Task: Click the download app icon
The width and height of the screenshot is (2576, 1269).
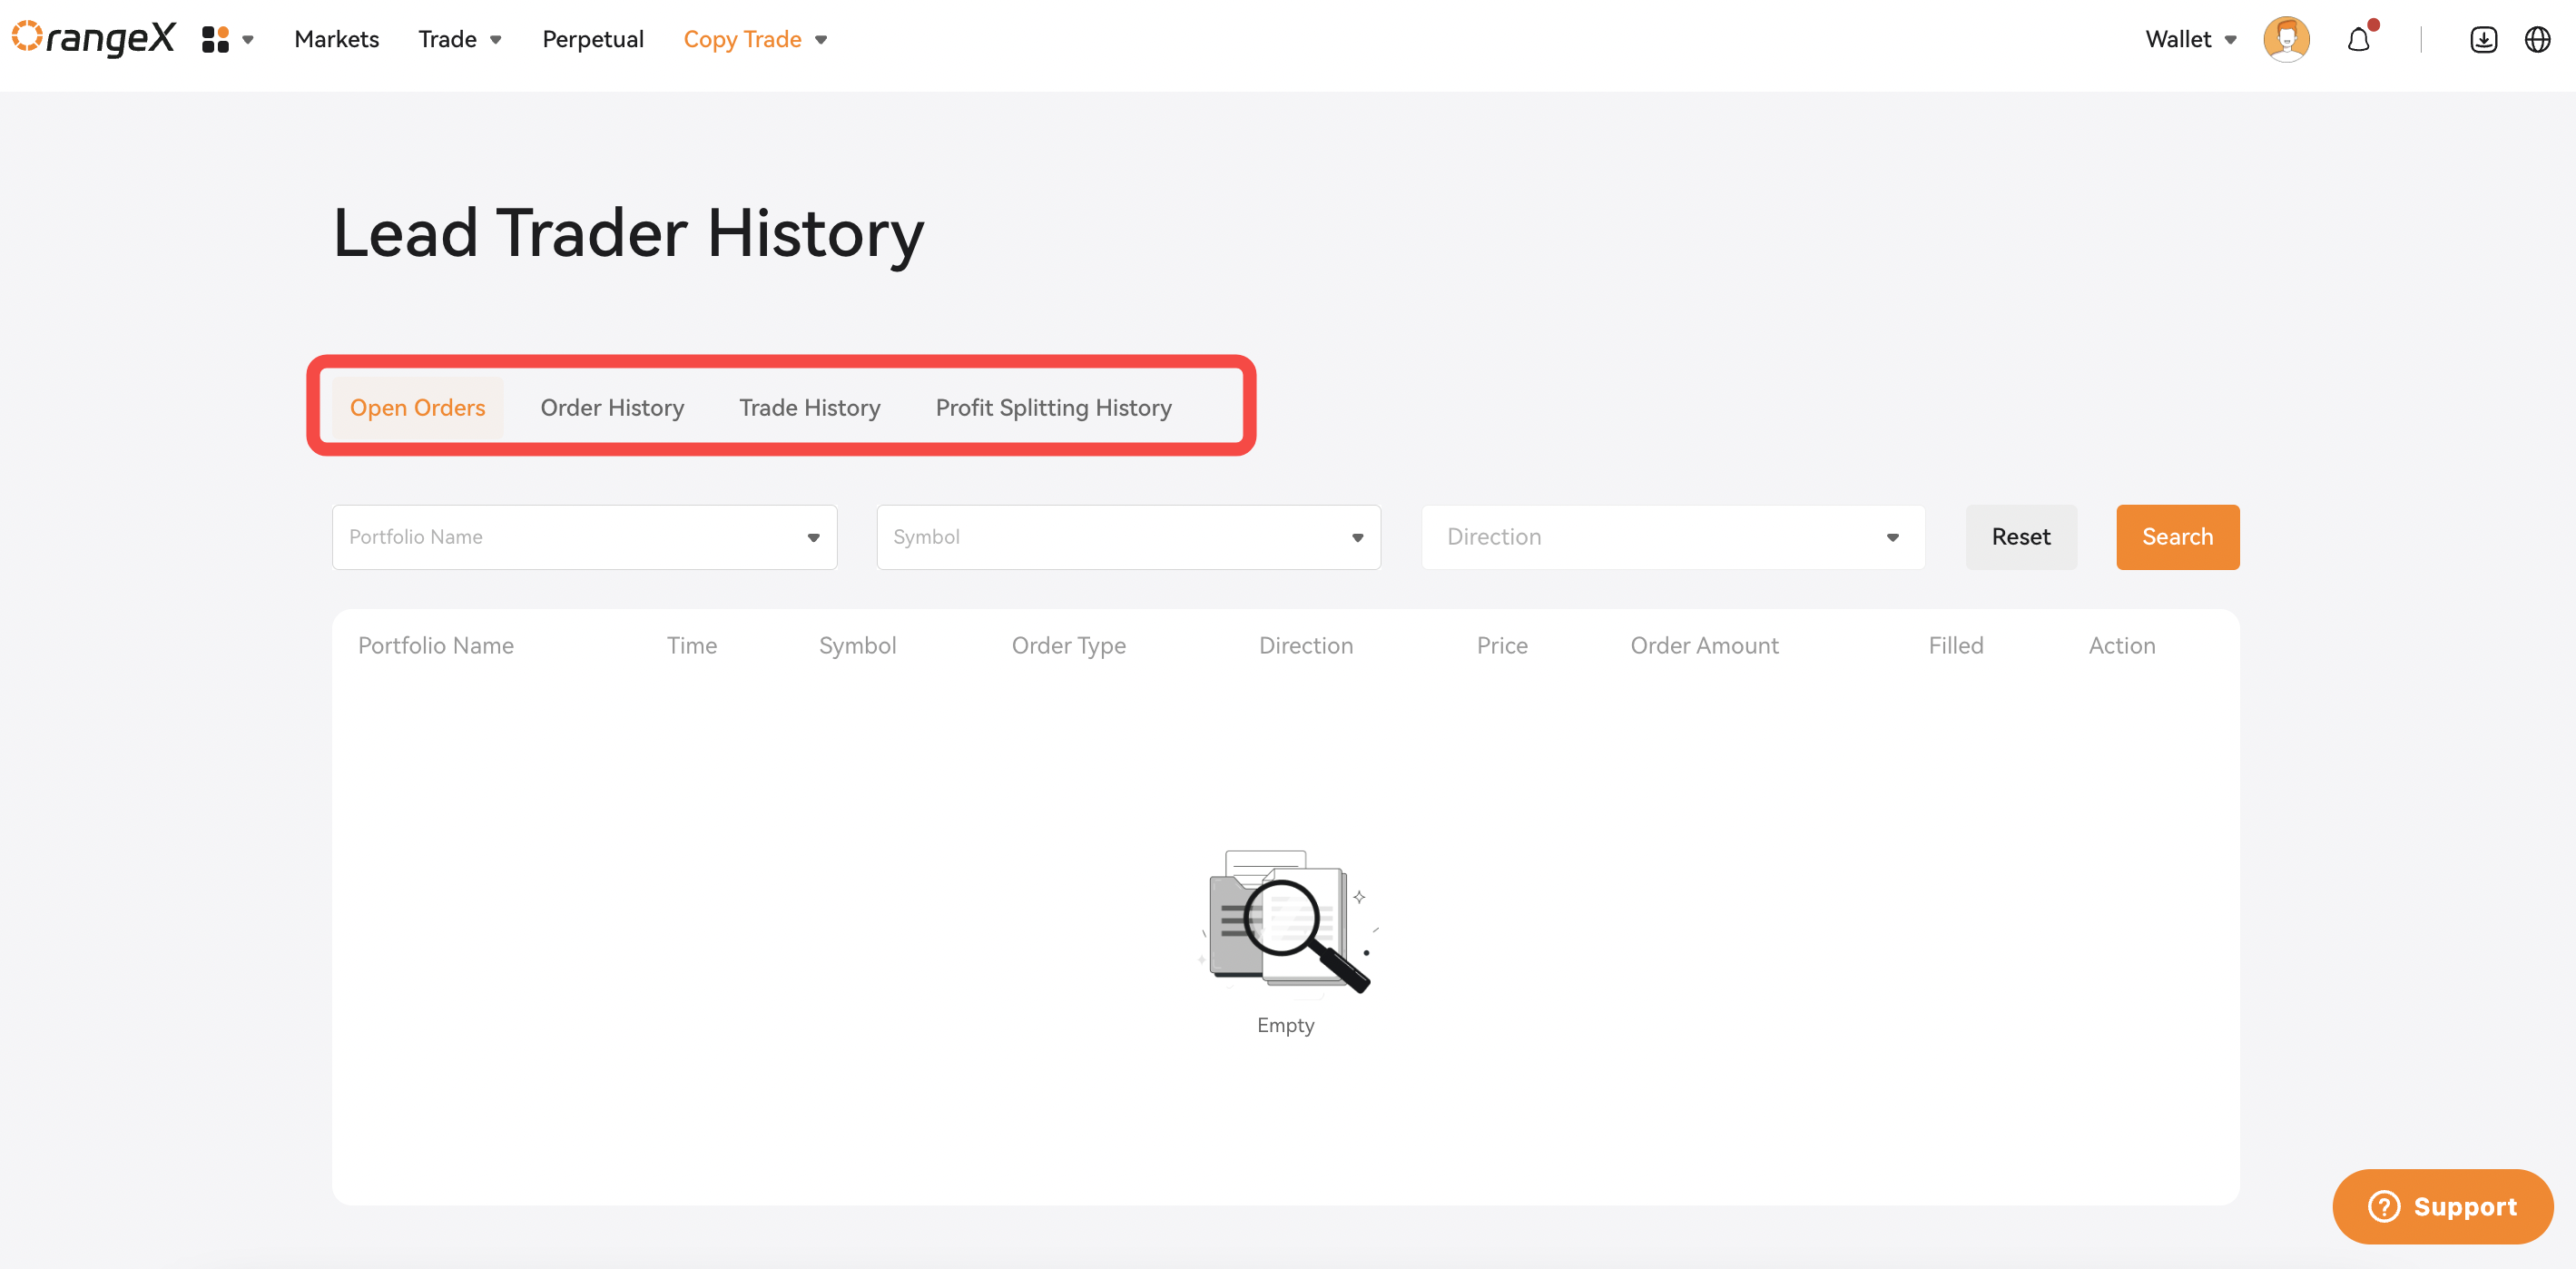Action: coord(2483,39)
